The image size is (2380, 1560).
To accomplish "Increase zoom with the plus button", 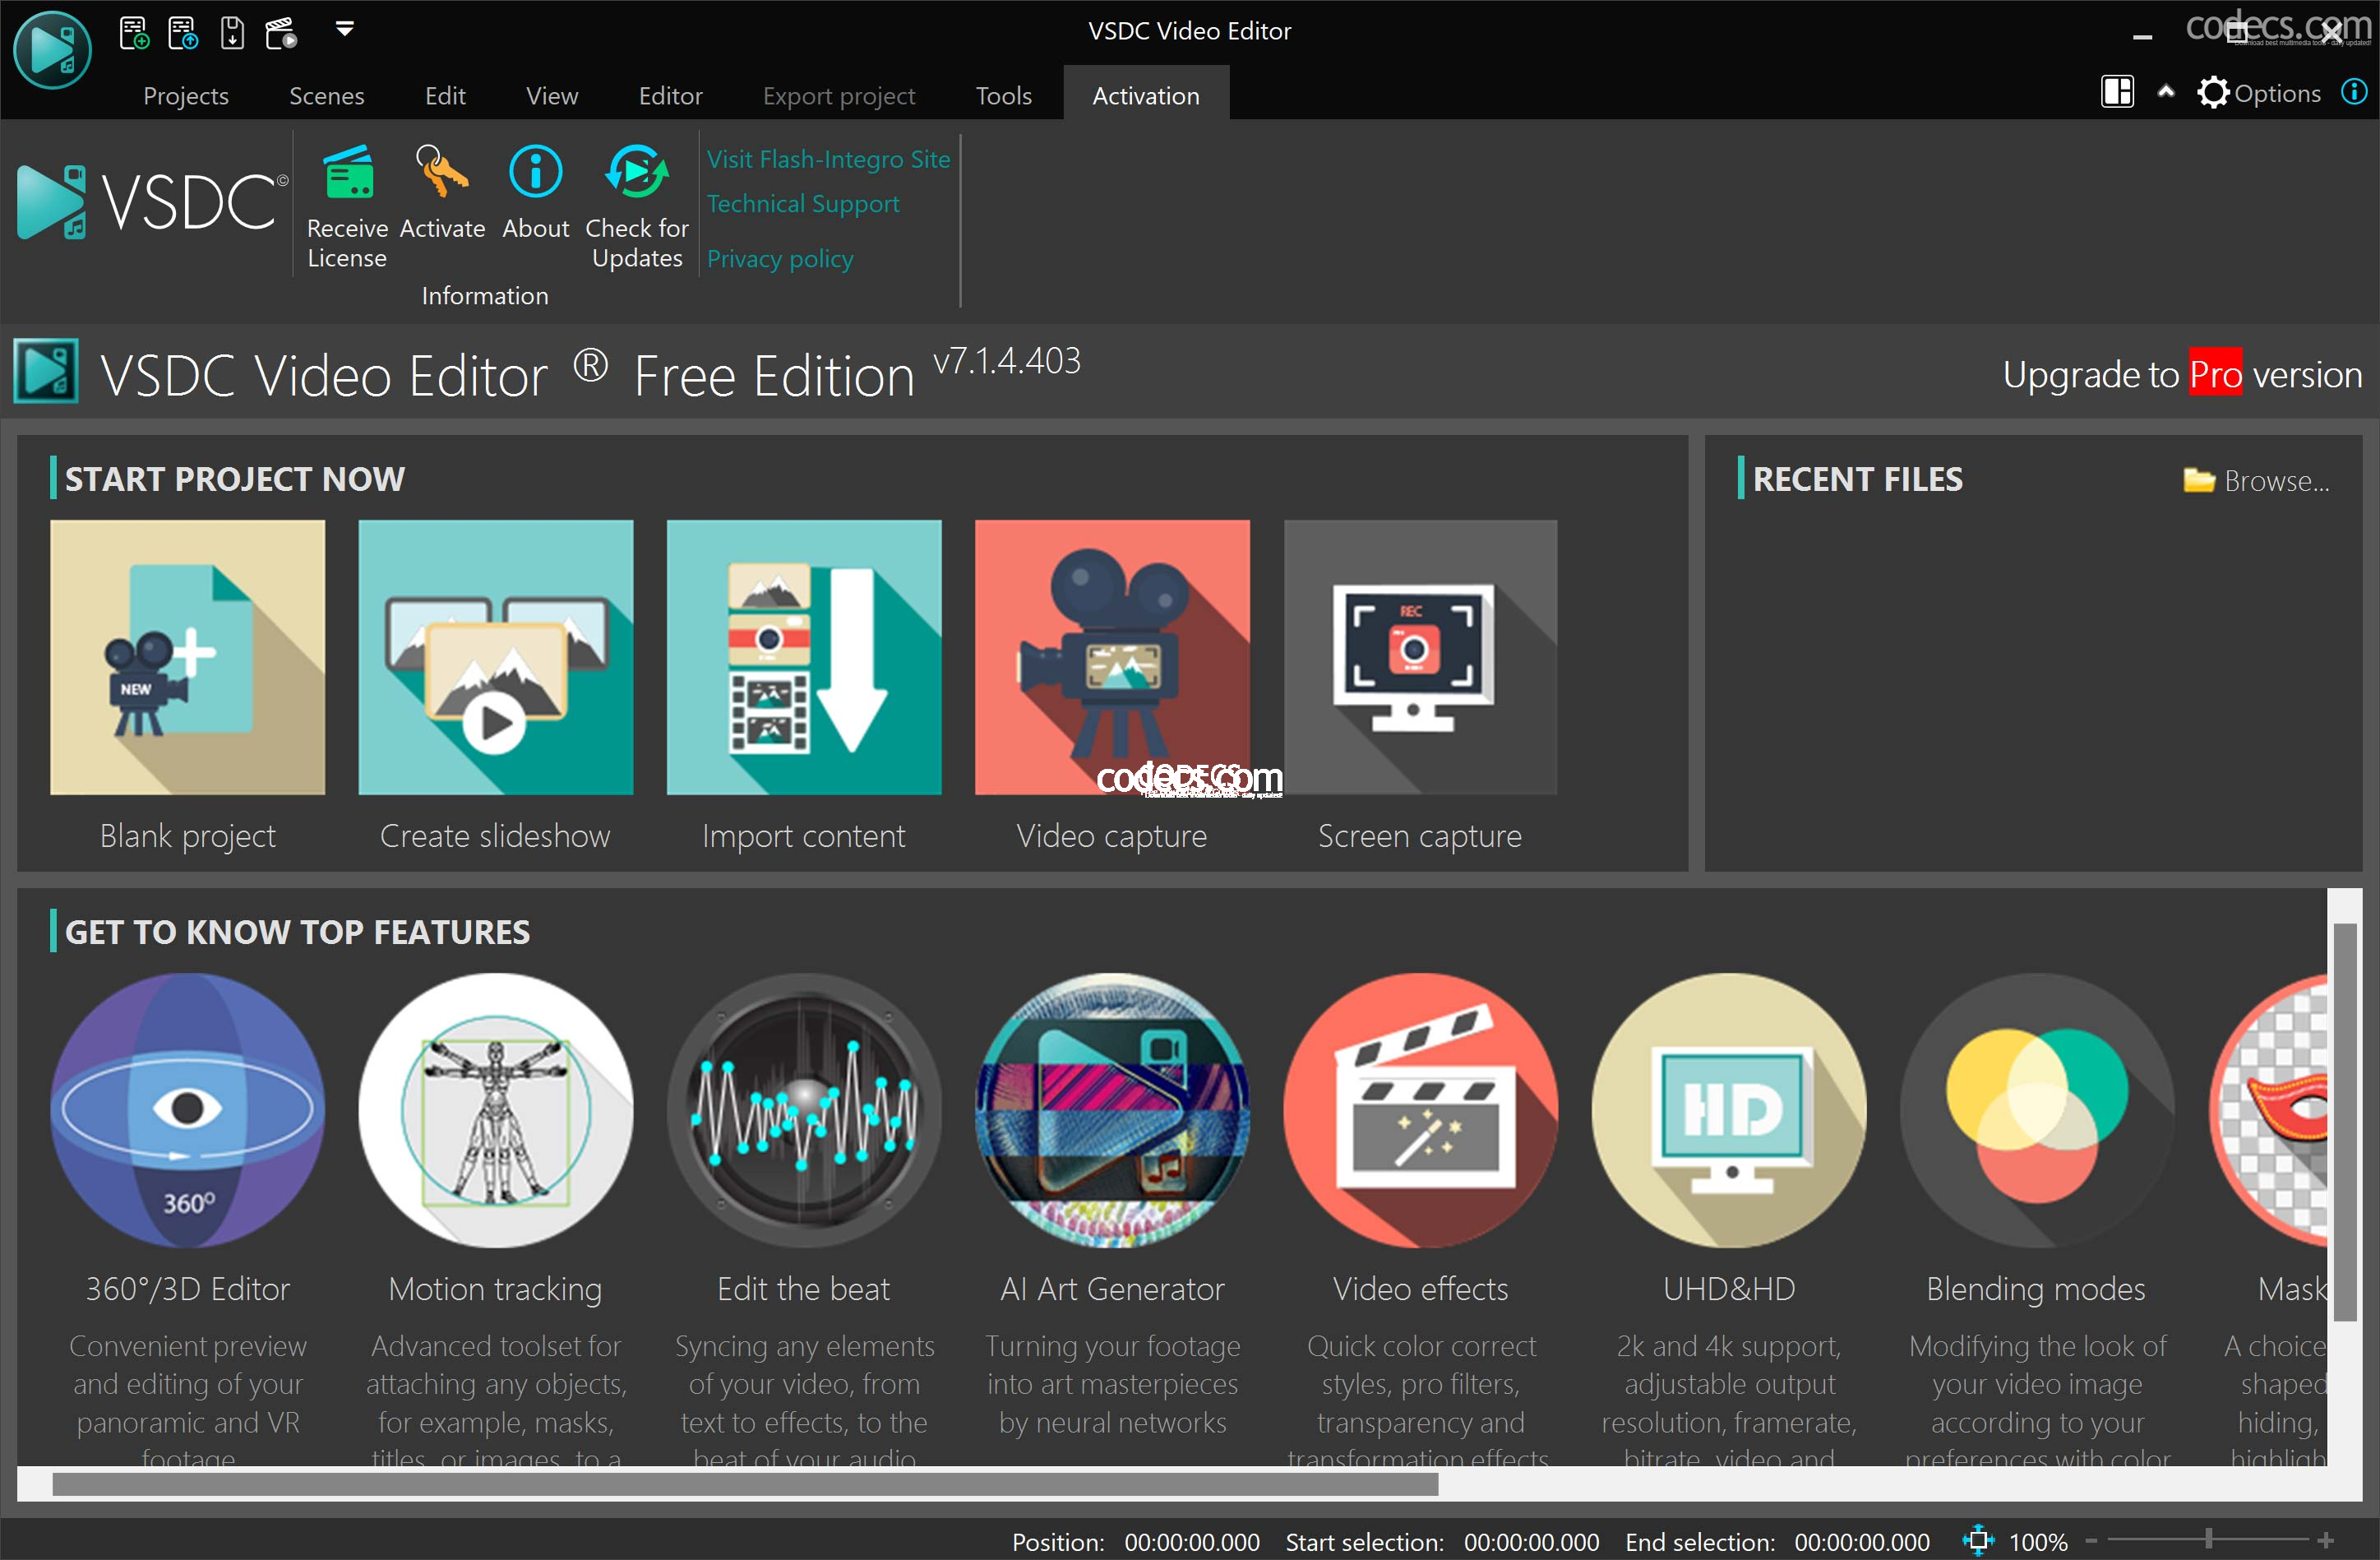I will click(2325, 1541).
